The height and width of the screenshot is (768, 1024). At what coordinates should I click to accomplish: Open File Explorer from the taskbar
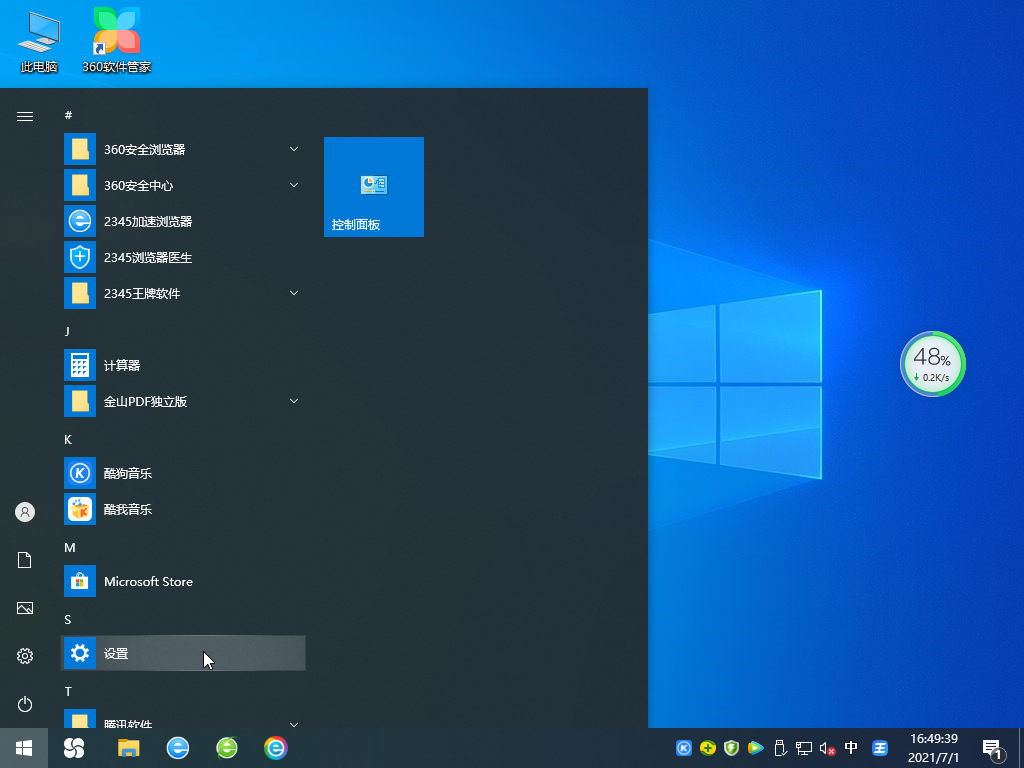pos(128,748)
